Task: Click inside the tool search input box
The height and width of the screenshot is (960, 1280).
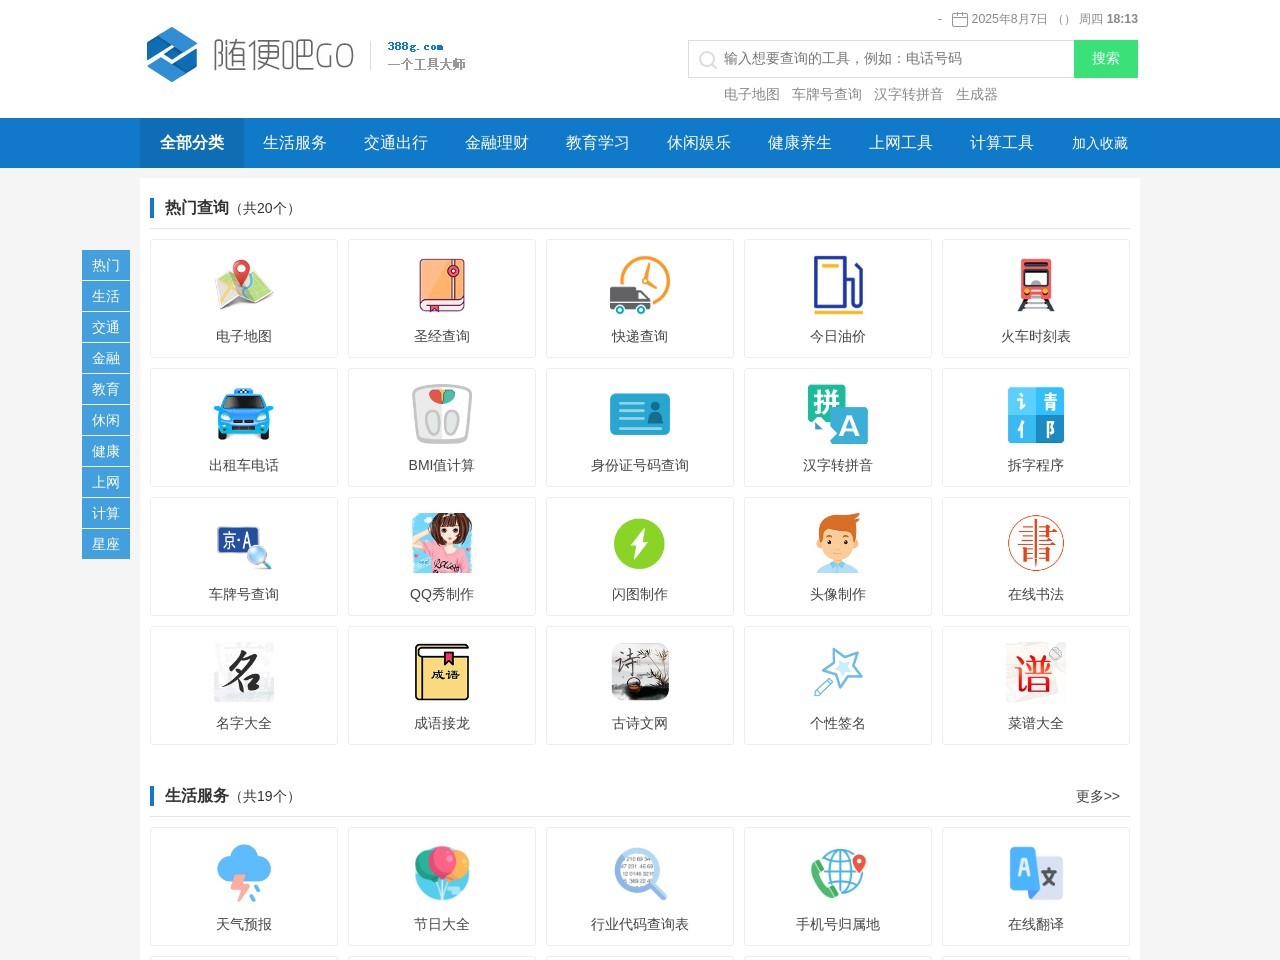Action: click(880, 58)
